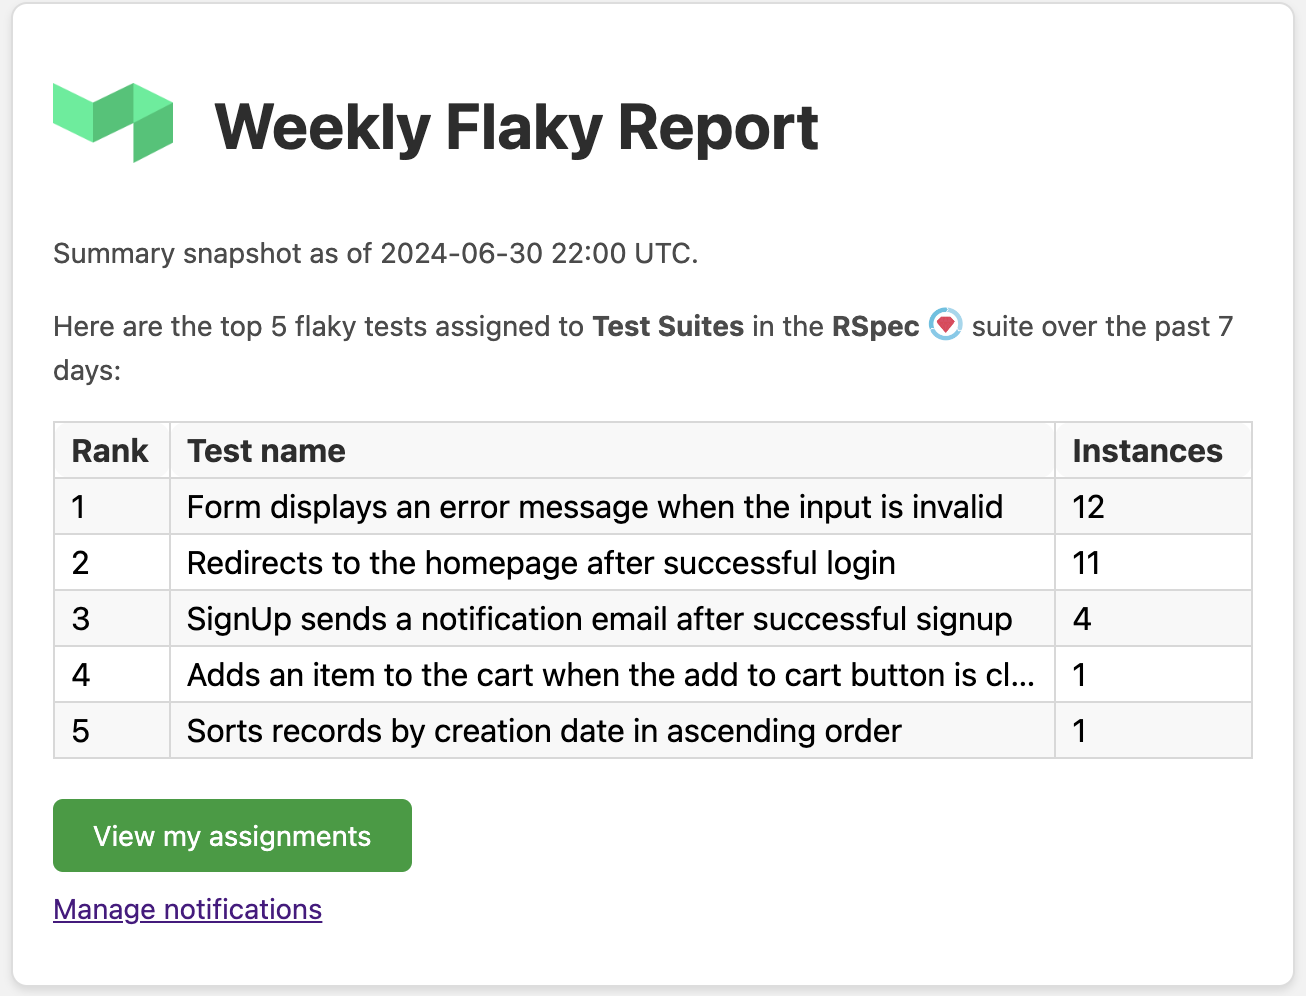Select the Weekly Flaky Report title

(516, 126)
